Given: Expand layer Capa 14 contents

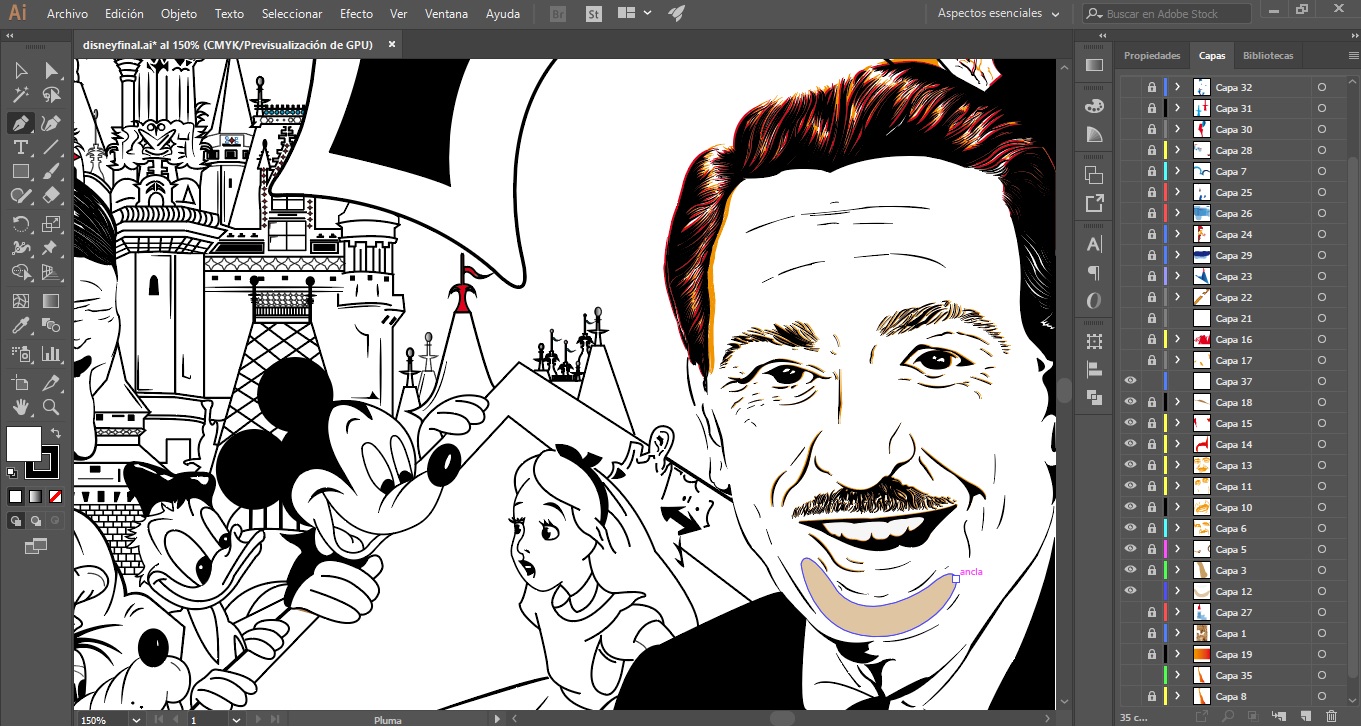Looking at the screenshot, I should pyautogui.click(x=1177, y=444).
